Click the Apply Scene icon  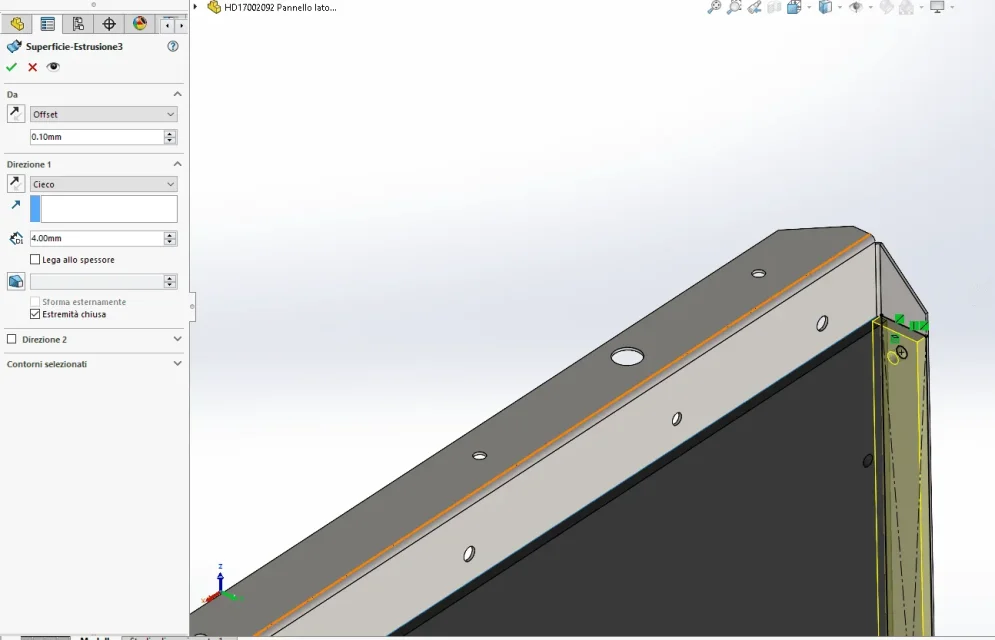click(x=906, y=7)
